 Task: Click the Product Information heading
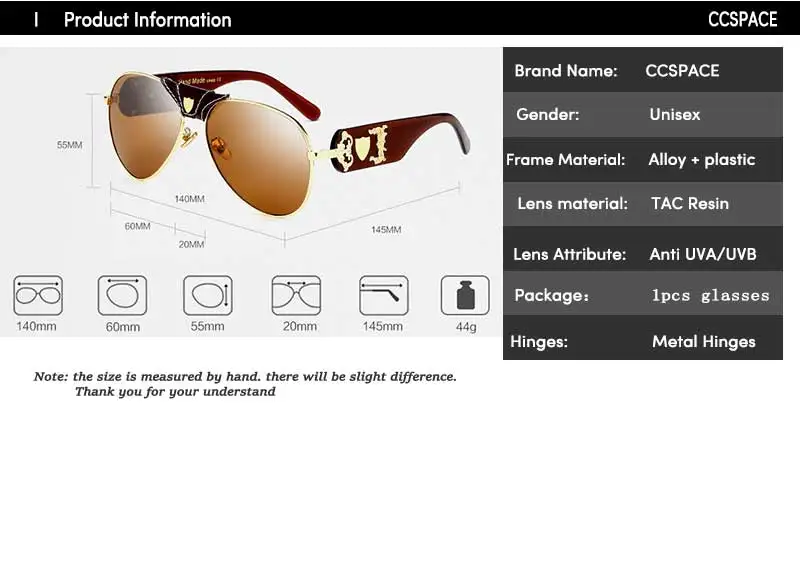point(147,20)
